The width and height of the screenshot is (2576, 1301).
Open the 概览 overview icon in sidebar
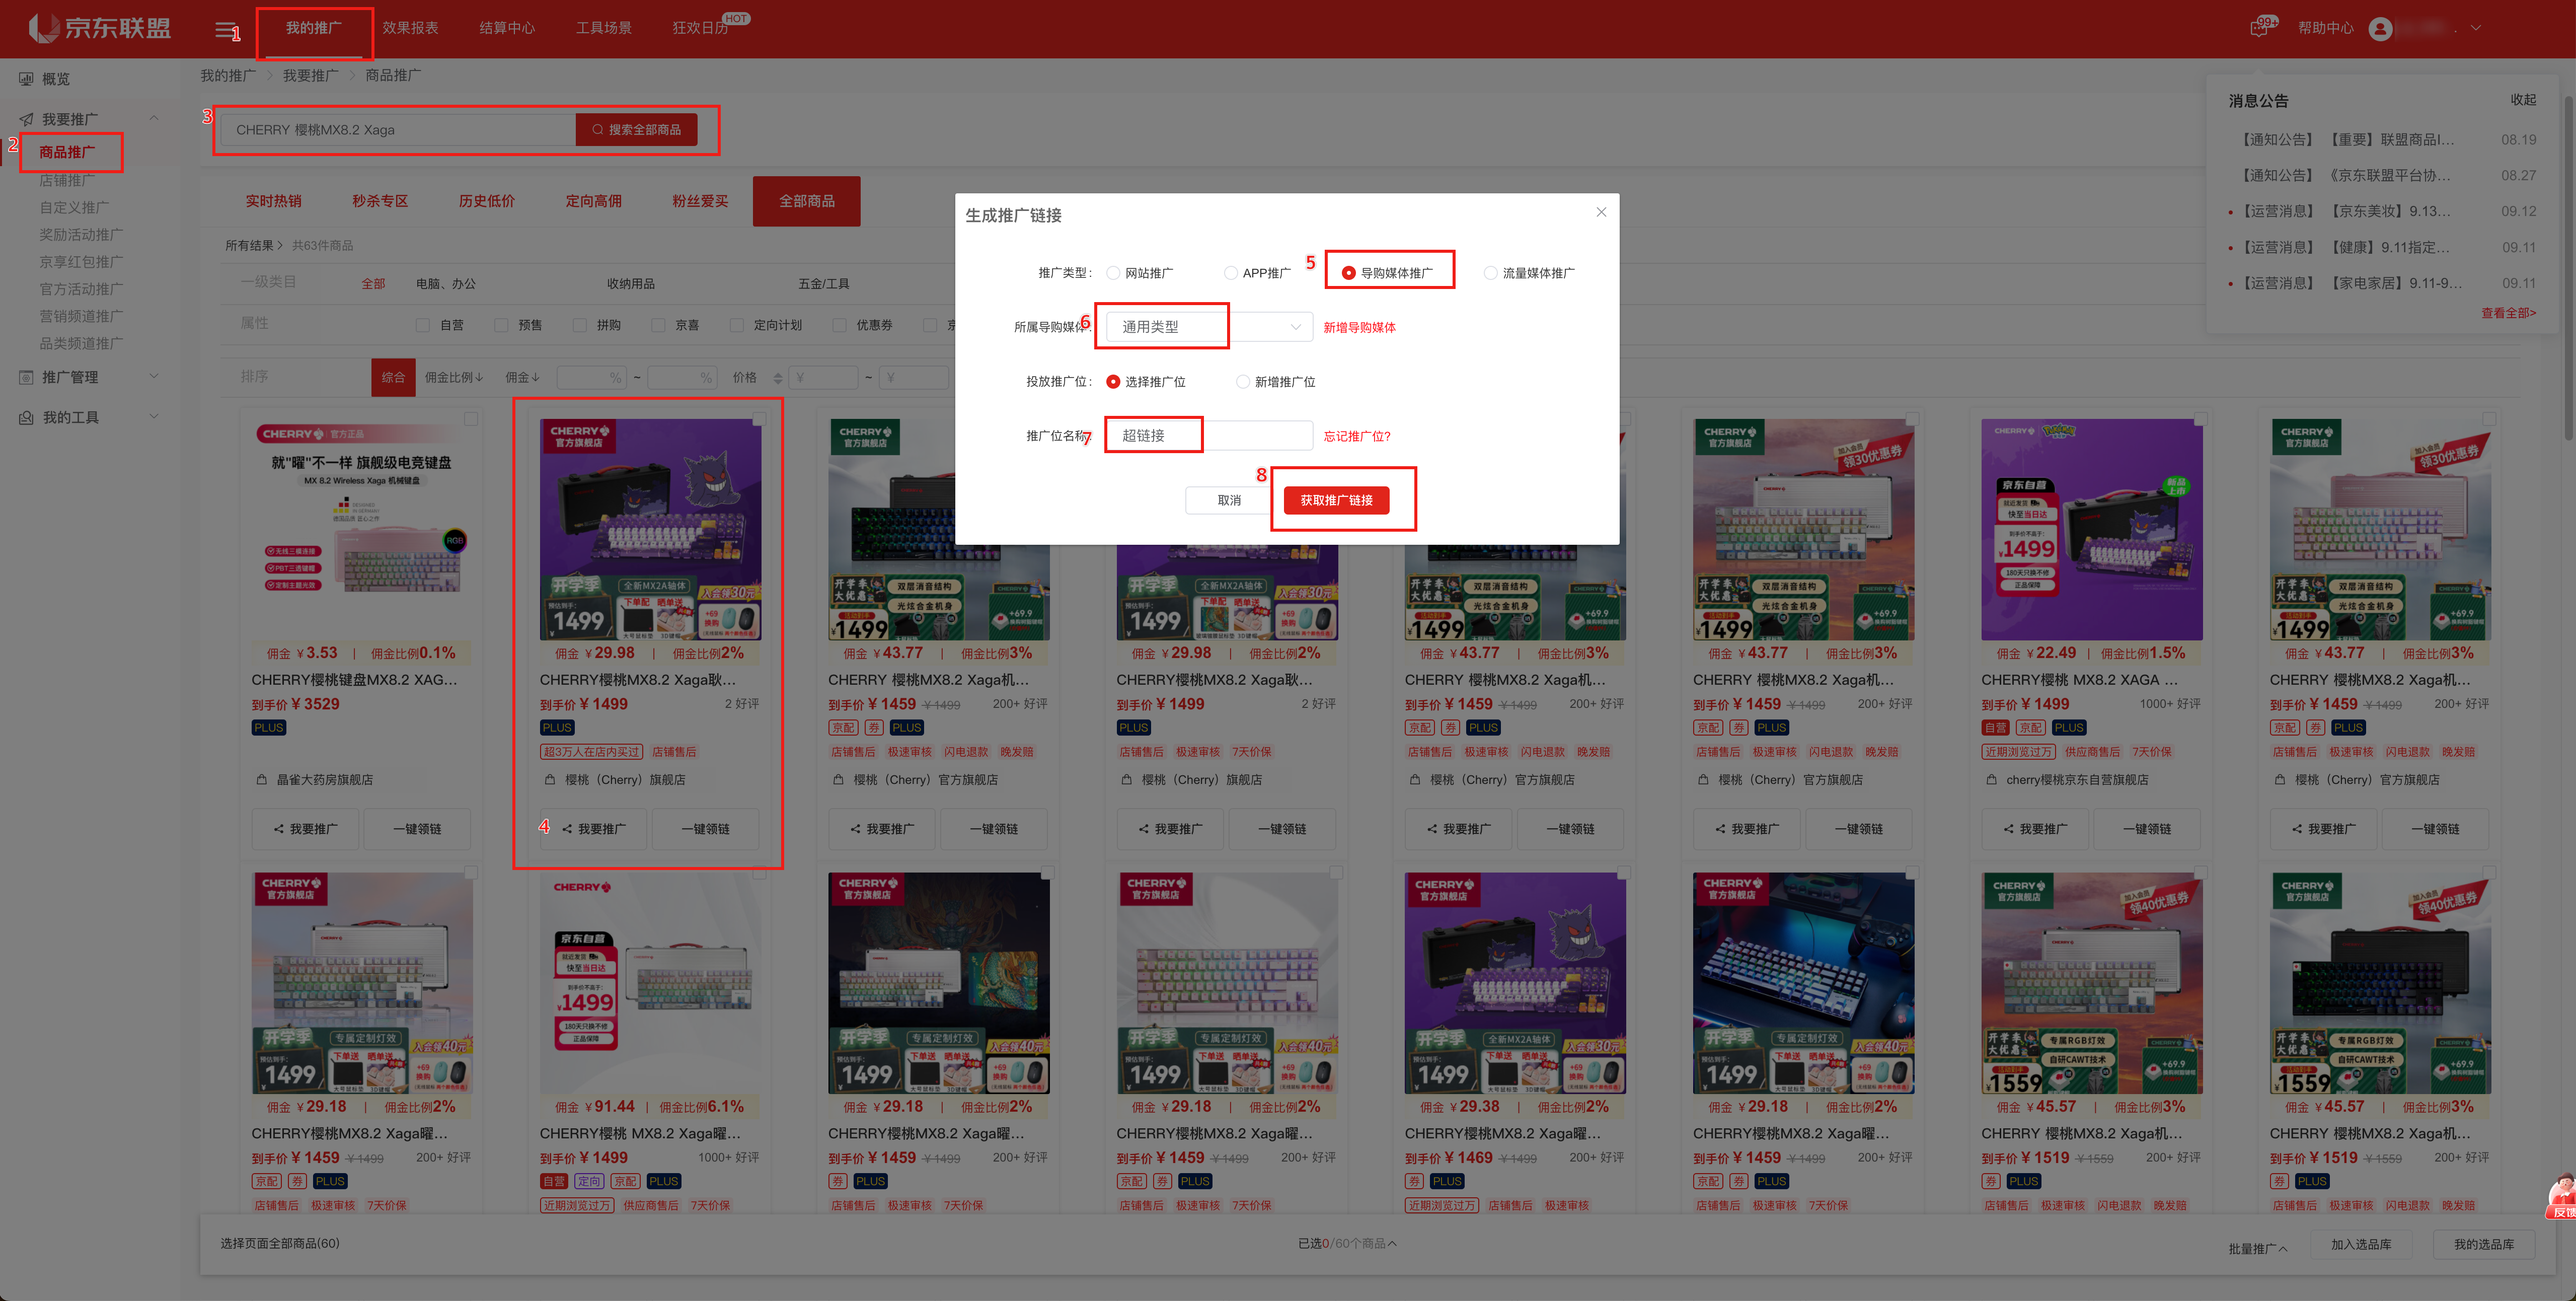click(x=26, y=79)
